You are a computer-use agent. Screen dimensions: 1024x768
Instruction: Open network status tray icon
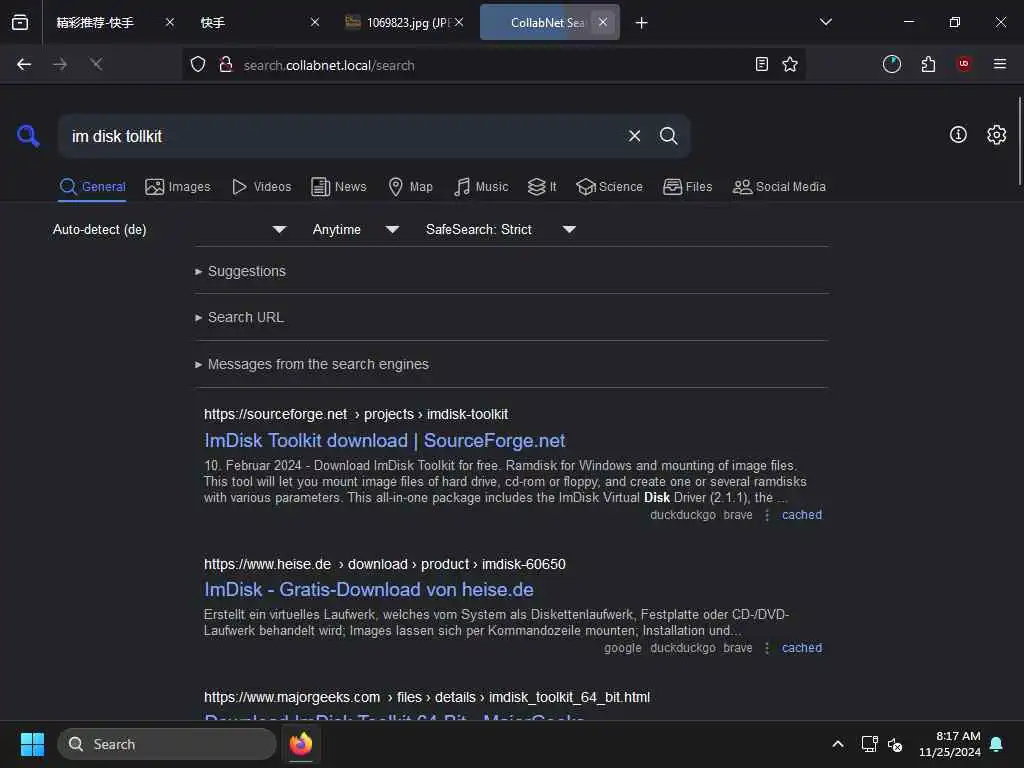(x=869, y=744)
